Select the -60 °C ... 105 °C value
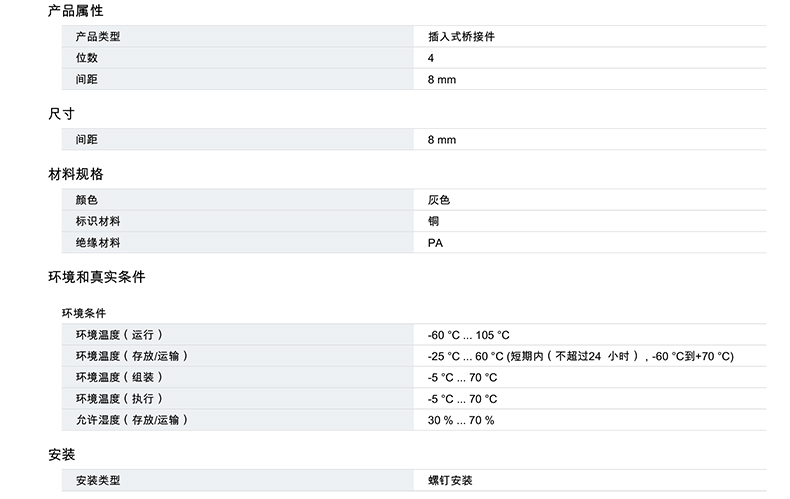Image resolution: width=790 pixels, height=499 pixels. (x=468, y=335)
